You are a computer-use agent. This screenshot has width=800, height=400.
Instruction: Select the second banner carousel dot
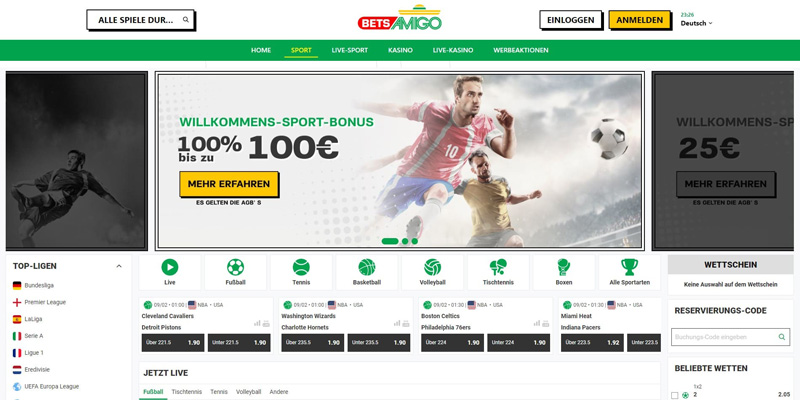(x=405, y=241)
